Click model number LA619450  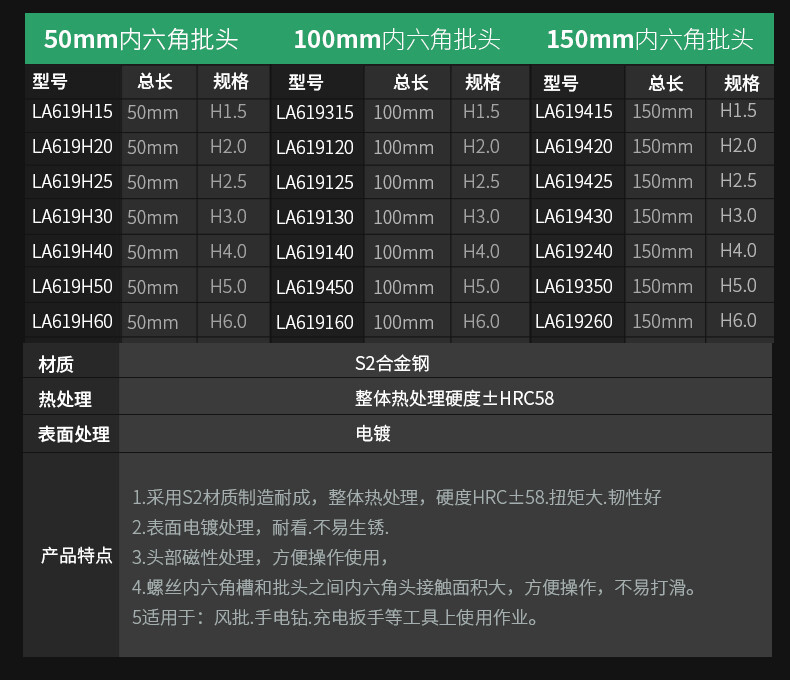point(315,287)
